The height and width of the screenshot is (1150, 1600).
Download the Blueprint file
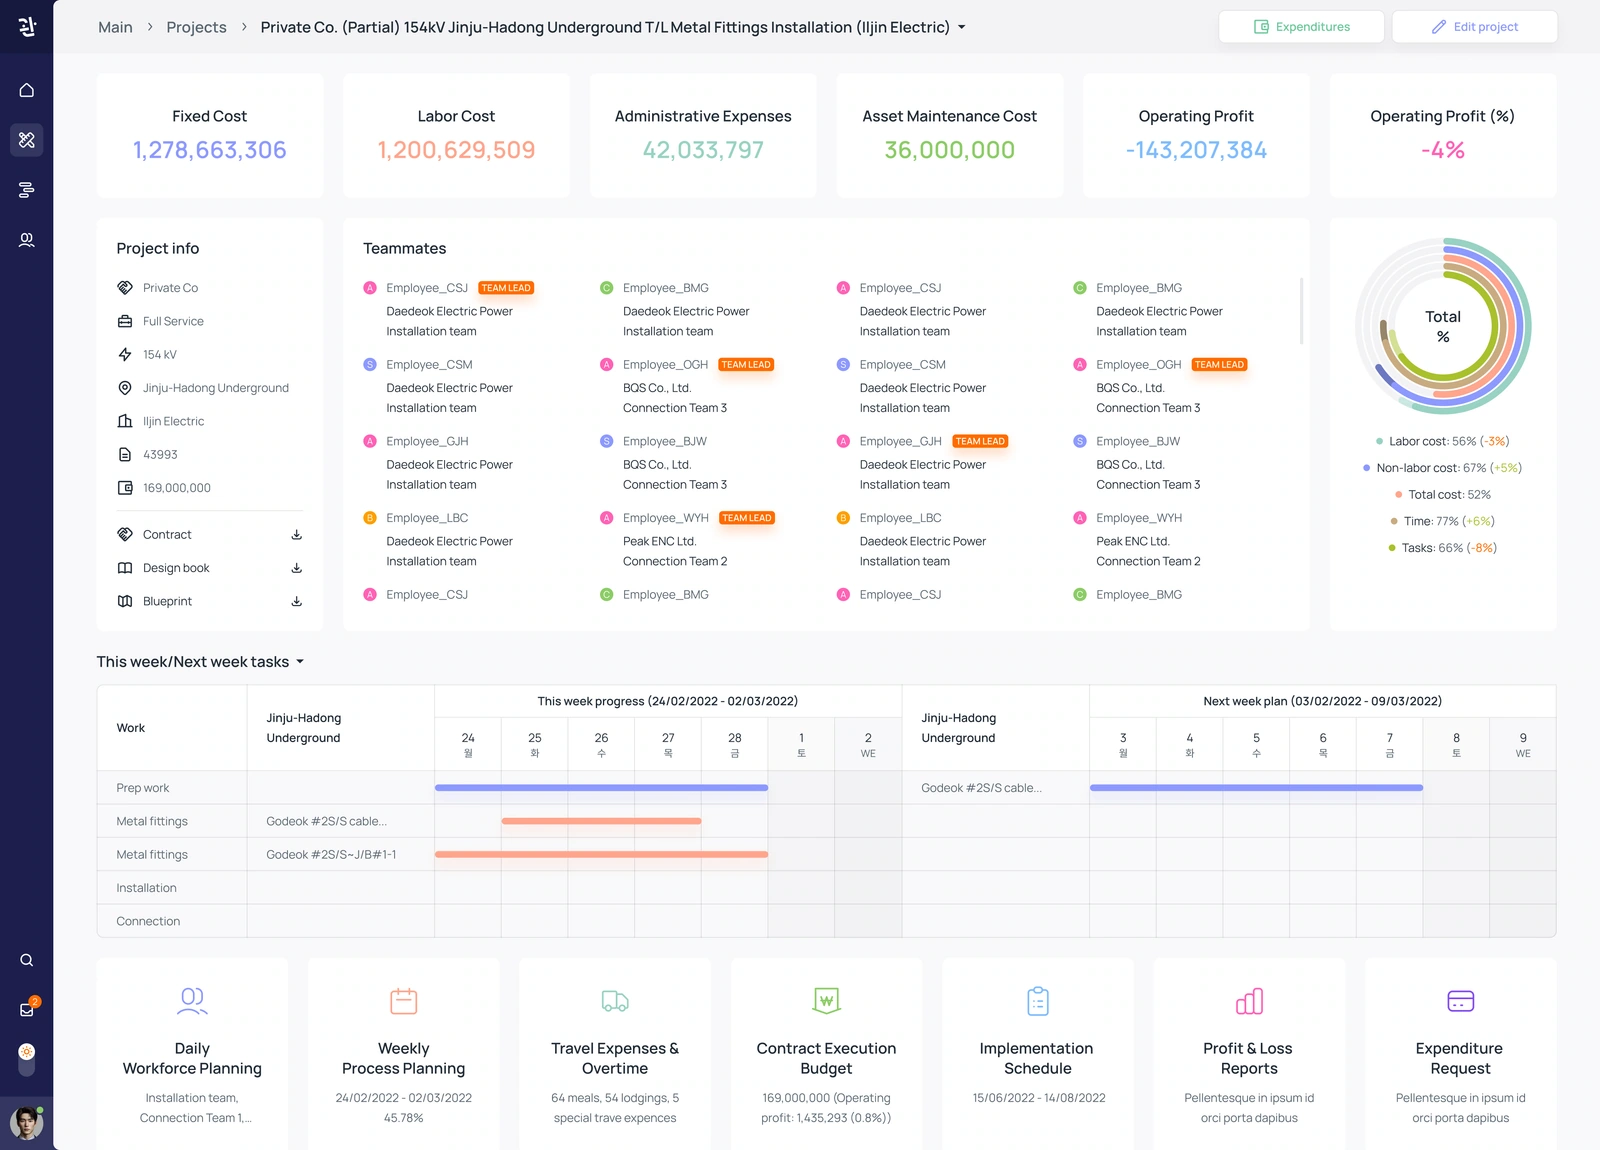(297, 601)
